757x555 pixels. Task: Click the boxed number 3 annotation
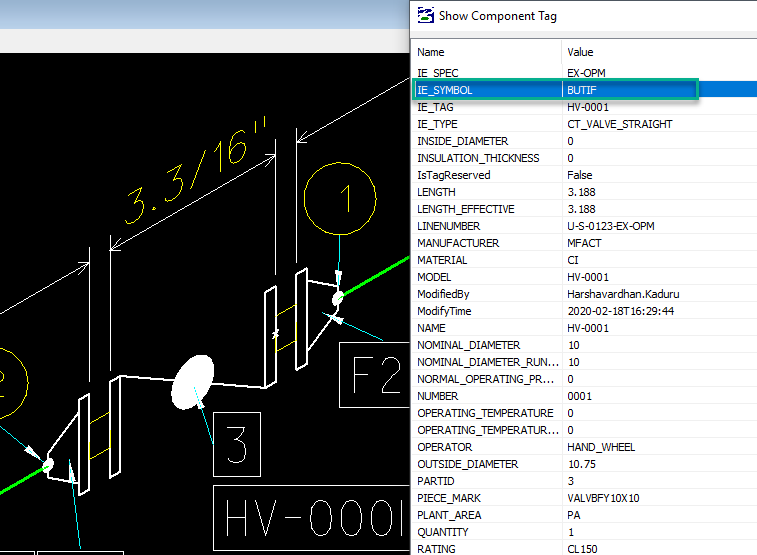[x=237, y=444]
